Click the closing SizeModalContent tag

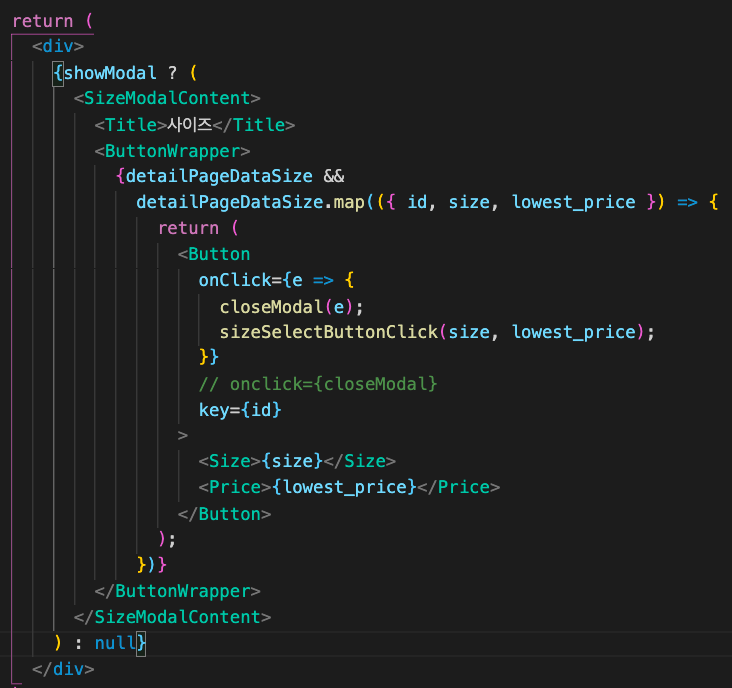click(172, 617)
